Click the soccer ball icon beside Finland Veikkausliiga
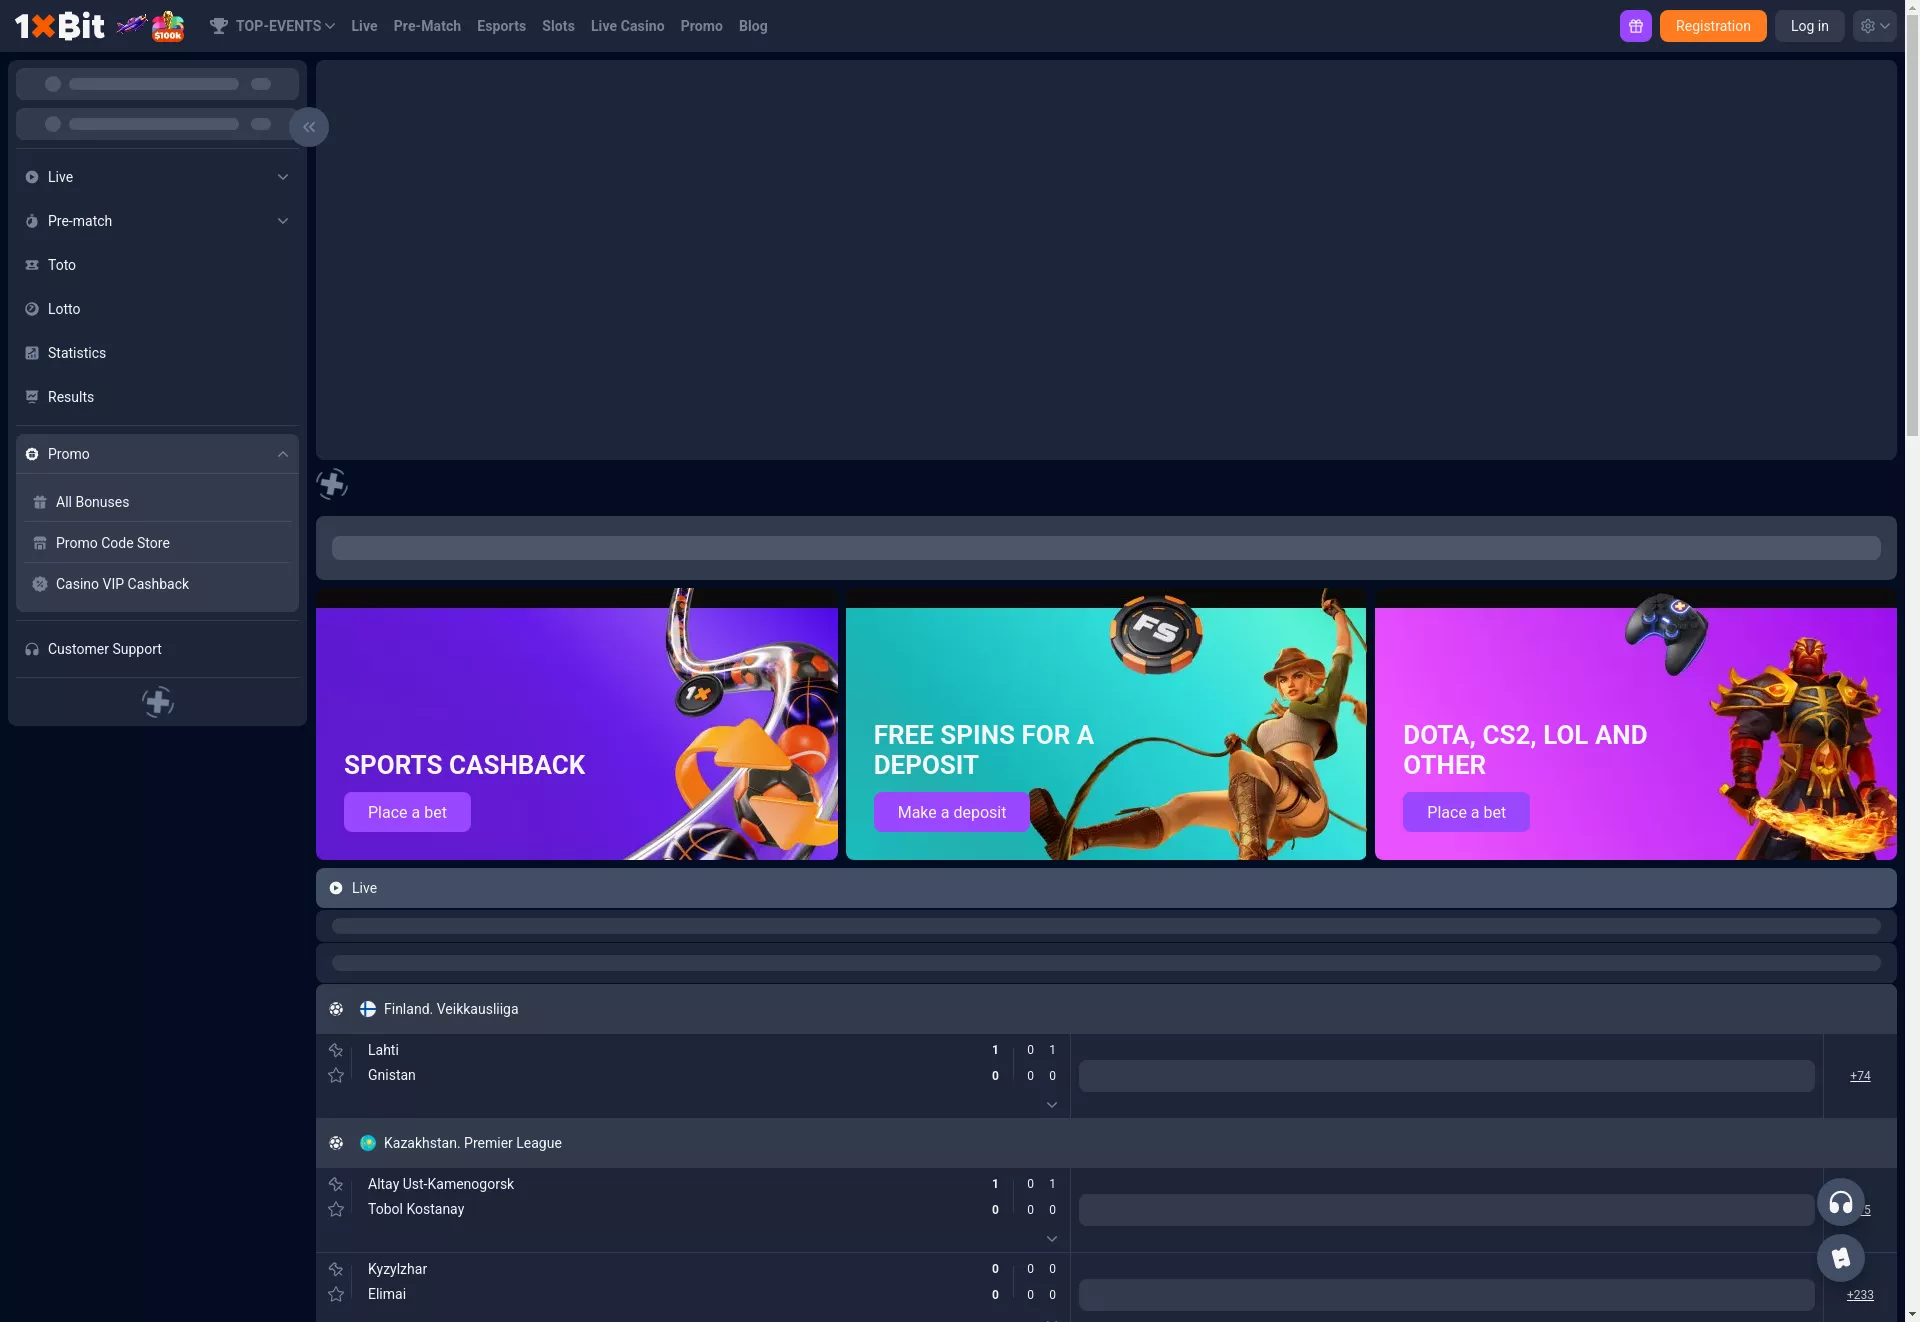Image resolution: width=1920 pixels, height=1322 pixels. click(x=336, y=1009)
